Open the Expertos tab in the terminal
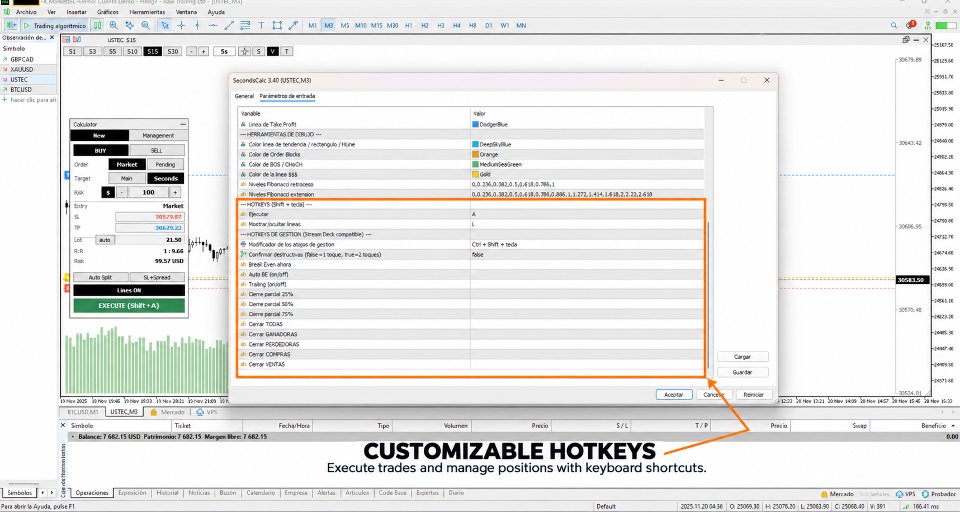Image resolution: width=960 pixels, height=512 pixels. coord(427,493)
